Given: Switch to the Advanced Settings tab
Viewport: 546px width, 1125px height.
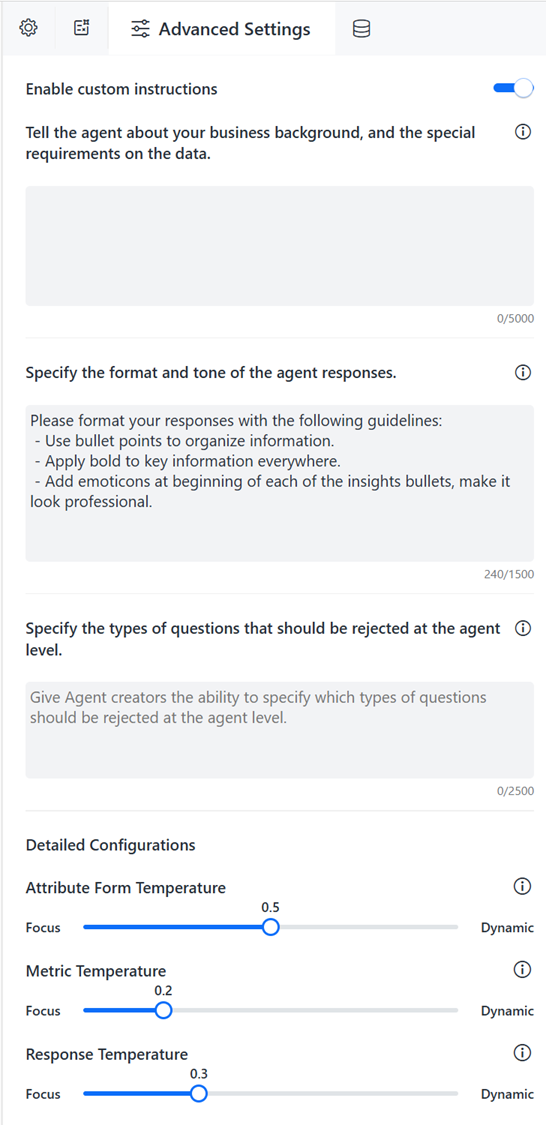Looking at the screenshot, I should click(x=221, y=29).
